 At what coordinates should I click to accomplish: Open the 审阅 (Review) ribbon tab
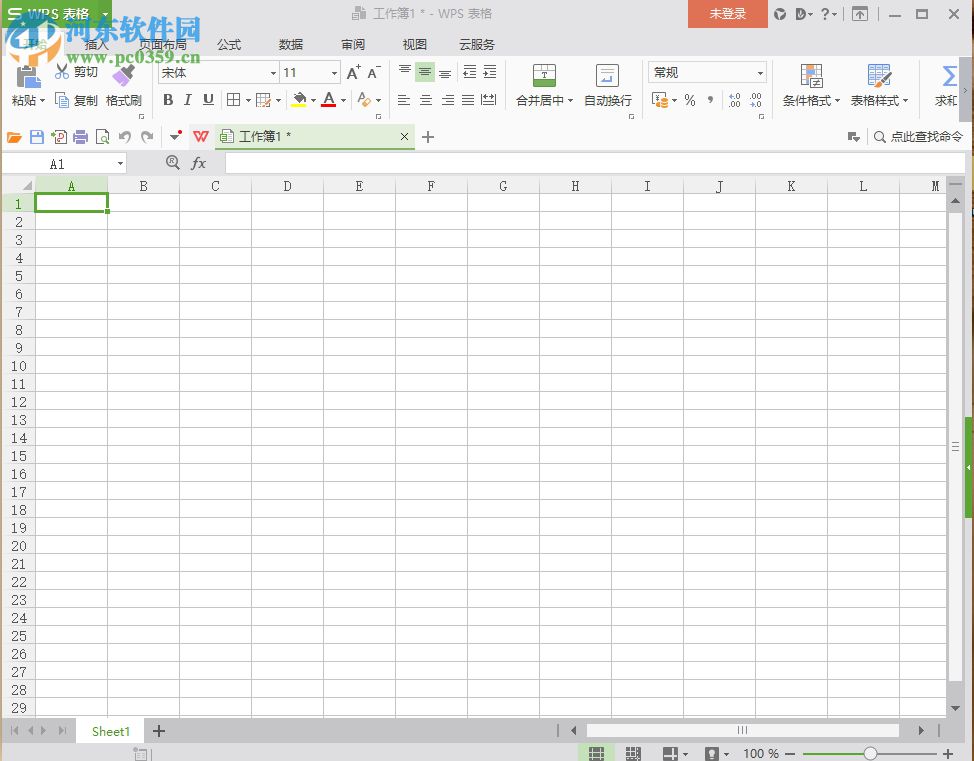(353, 45)
